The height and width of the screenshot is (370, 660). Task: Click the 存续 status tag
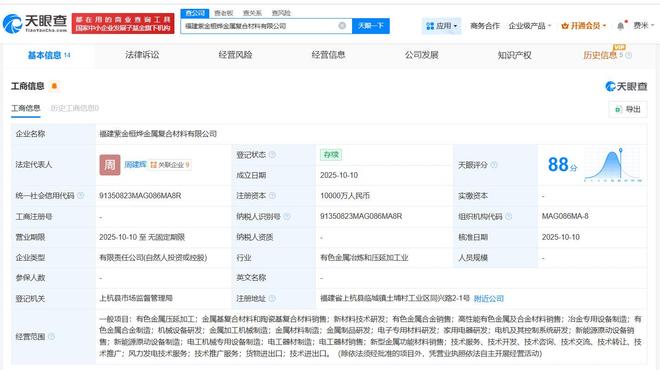pyautogui.click(x=331, y=155)
